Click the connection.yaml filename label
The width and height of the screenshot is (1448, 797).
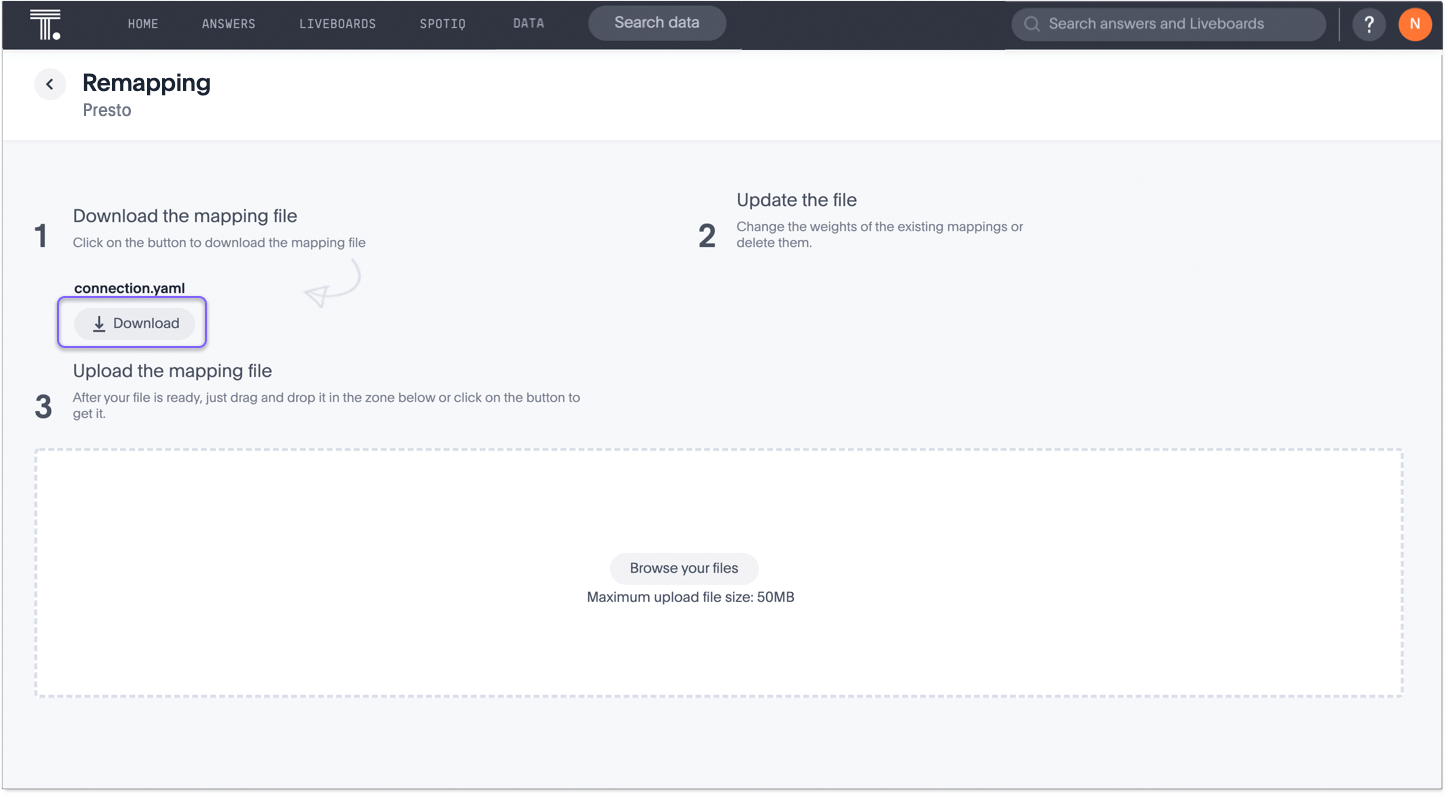(x=129, y=288)
